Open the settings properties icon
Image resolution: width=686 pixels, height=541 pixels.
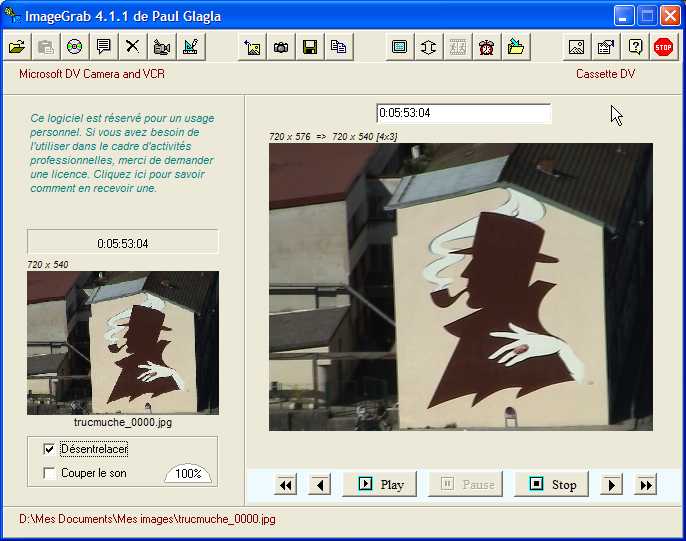[606, 46]
